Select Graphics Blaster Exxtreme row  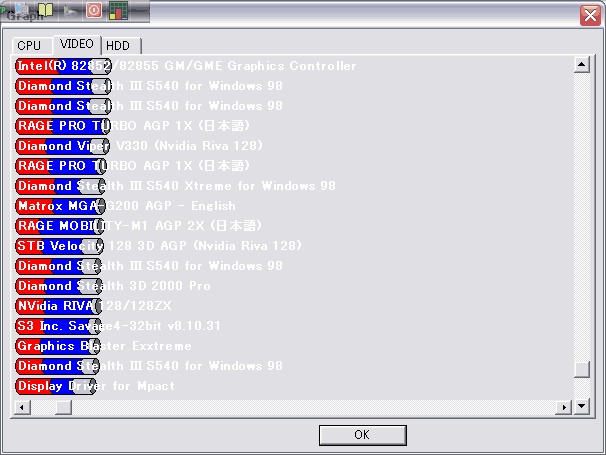(104, 346)
